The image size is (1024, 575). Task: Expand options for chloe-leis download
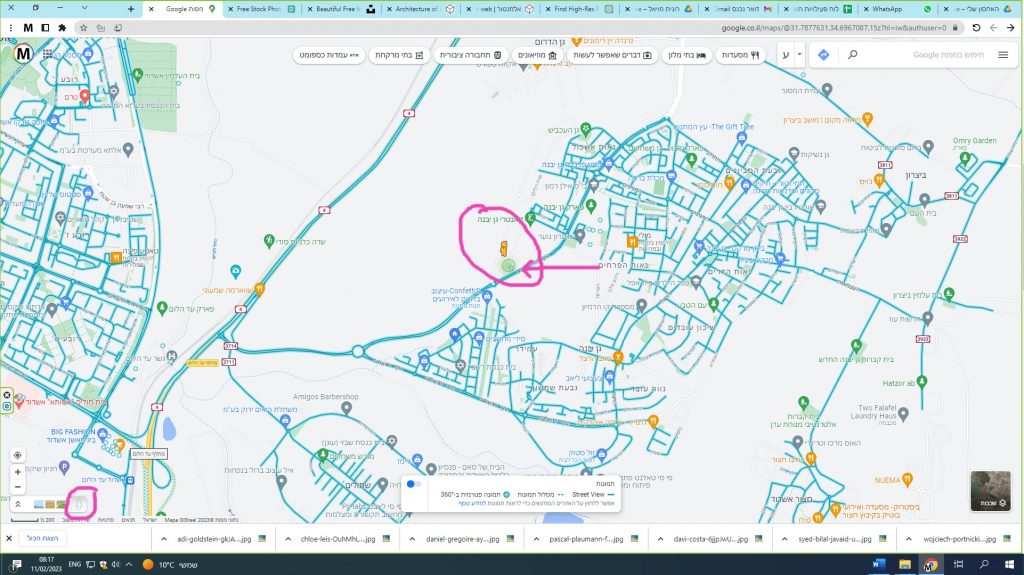[288, 539]
